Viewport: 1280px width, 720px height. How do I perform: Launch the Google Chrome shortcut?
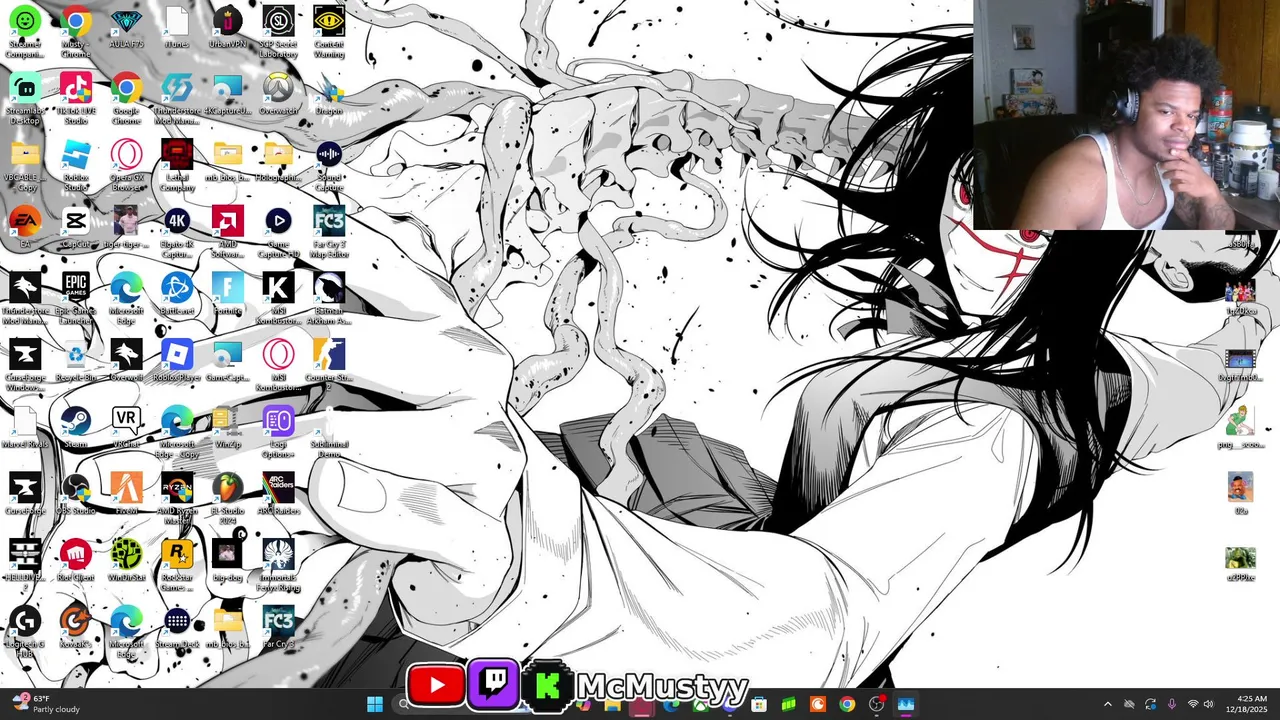click(x=126, y=98)
